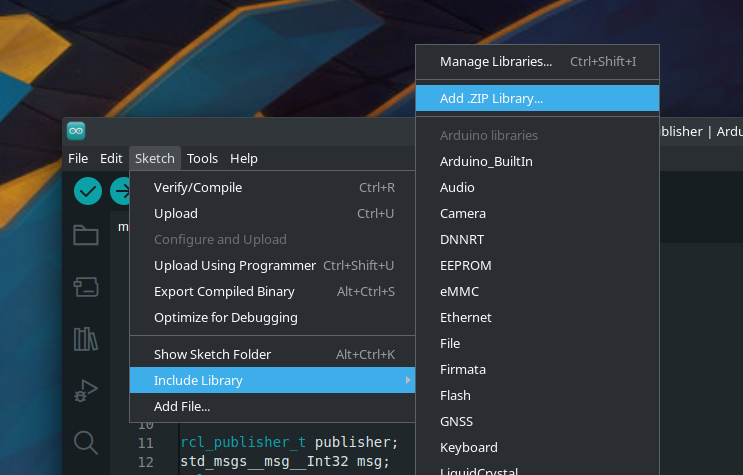Toggle Optimize for Debugging option
The height and width of the screenshot is (475, 743).
click(x=272, y=318)
